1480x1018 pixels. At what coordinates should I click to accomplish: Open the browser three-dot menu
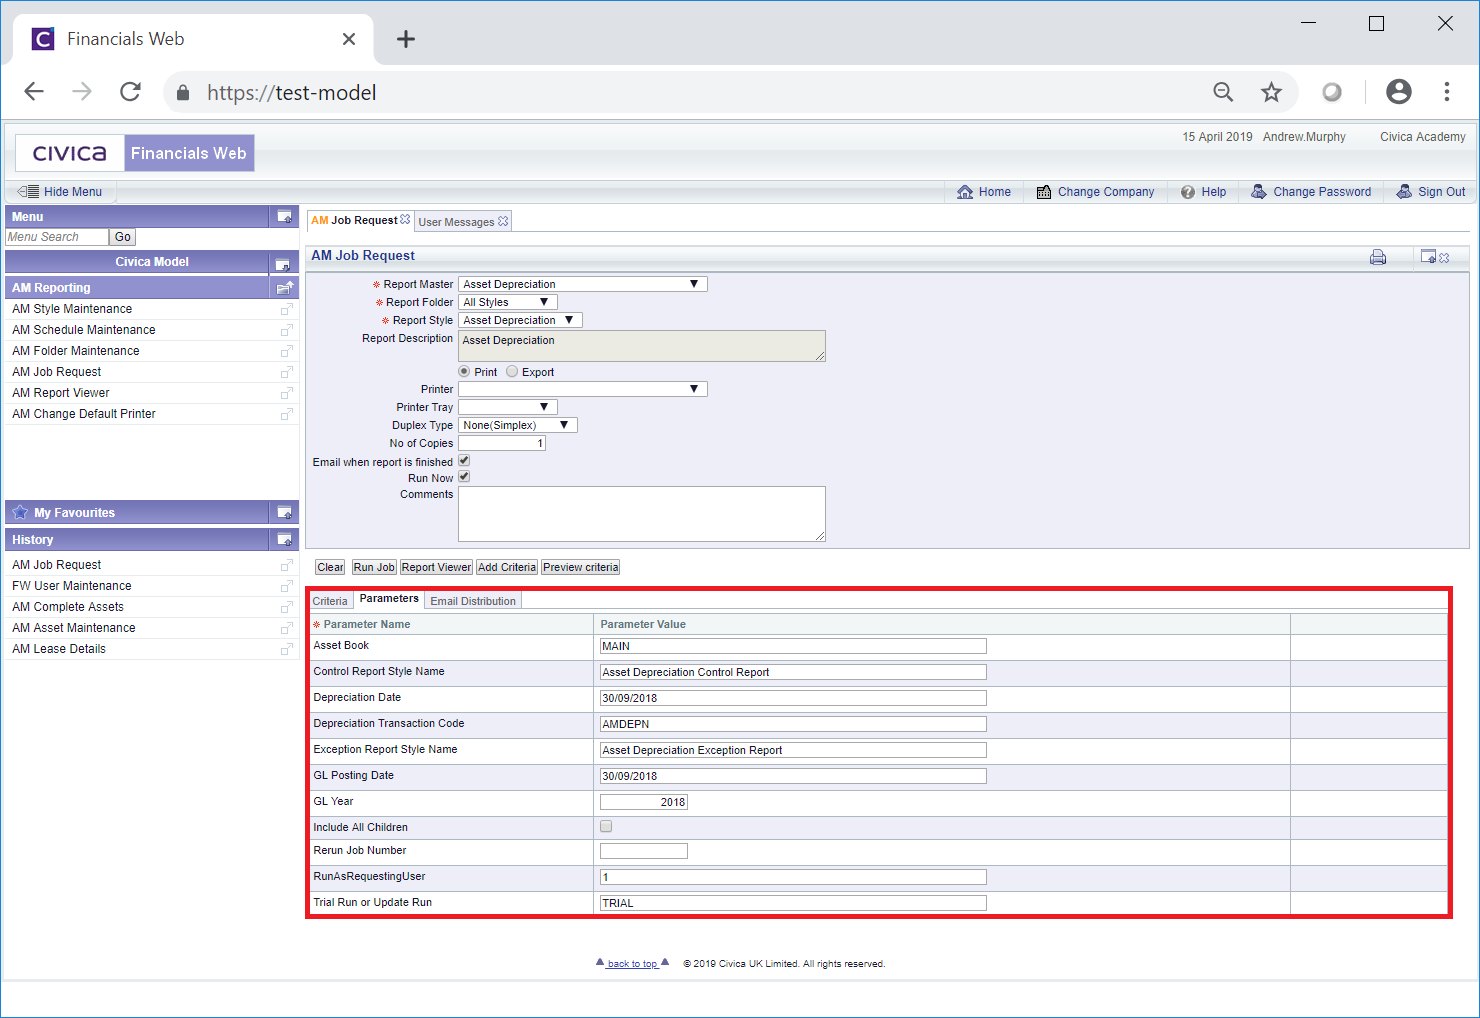pos(1447,92)
